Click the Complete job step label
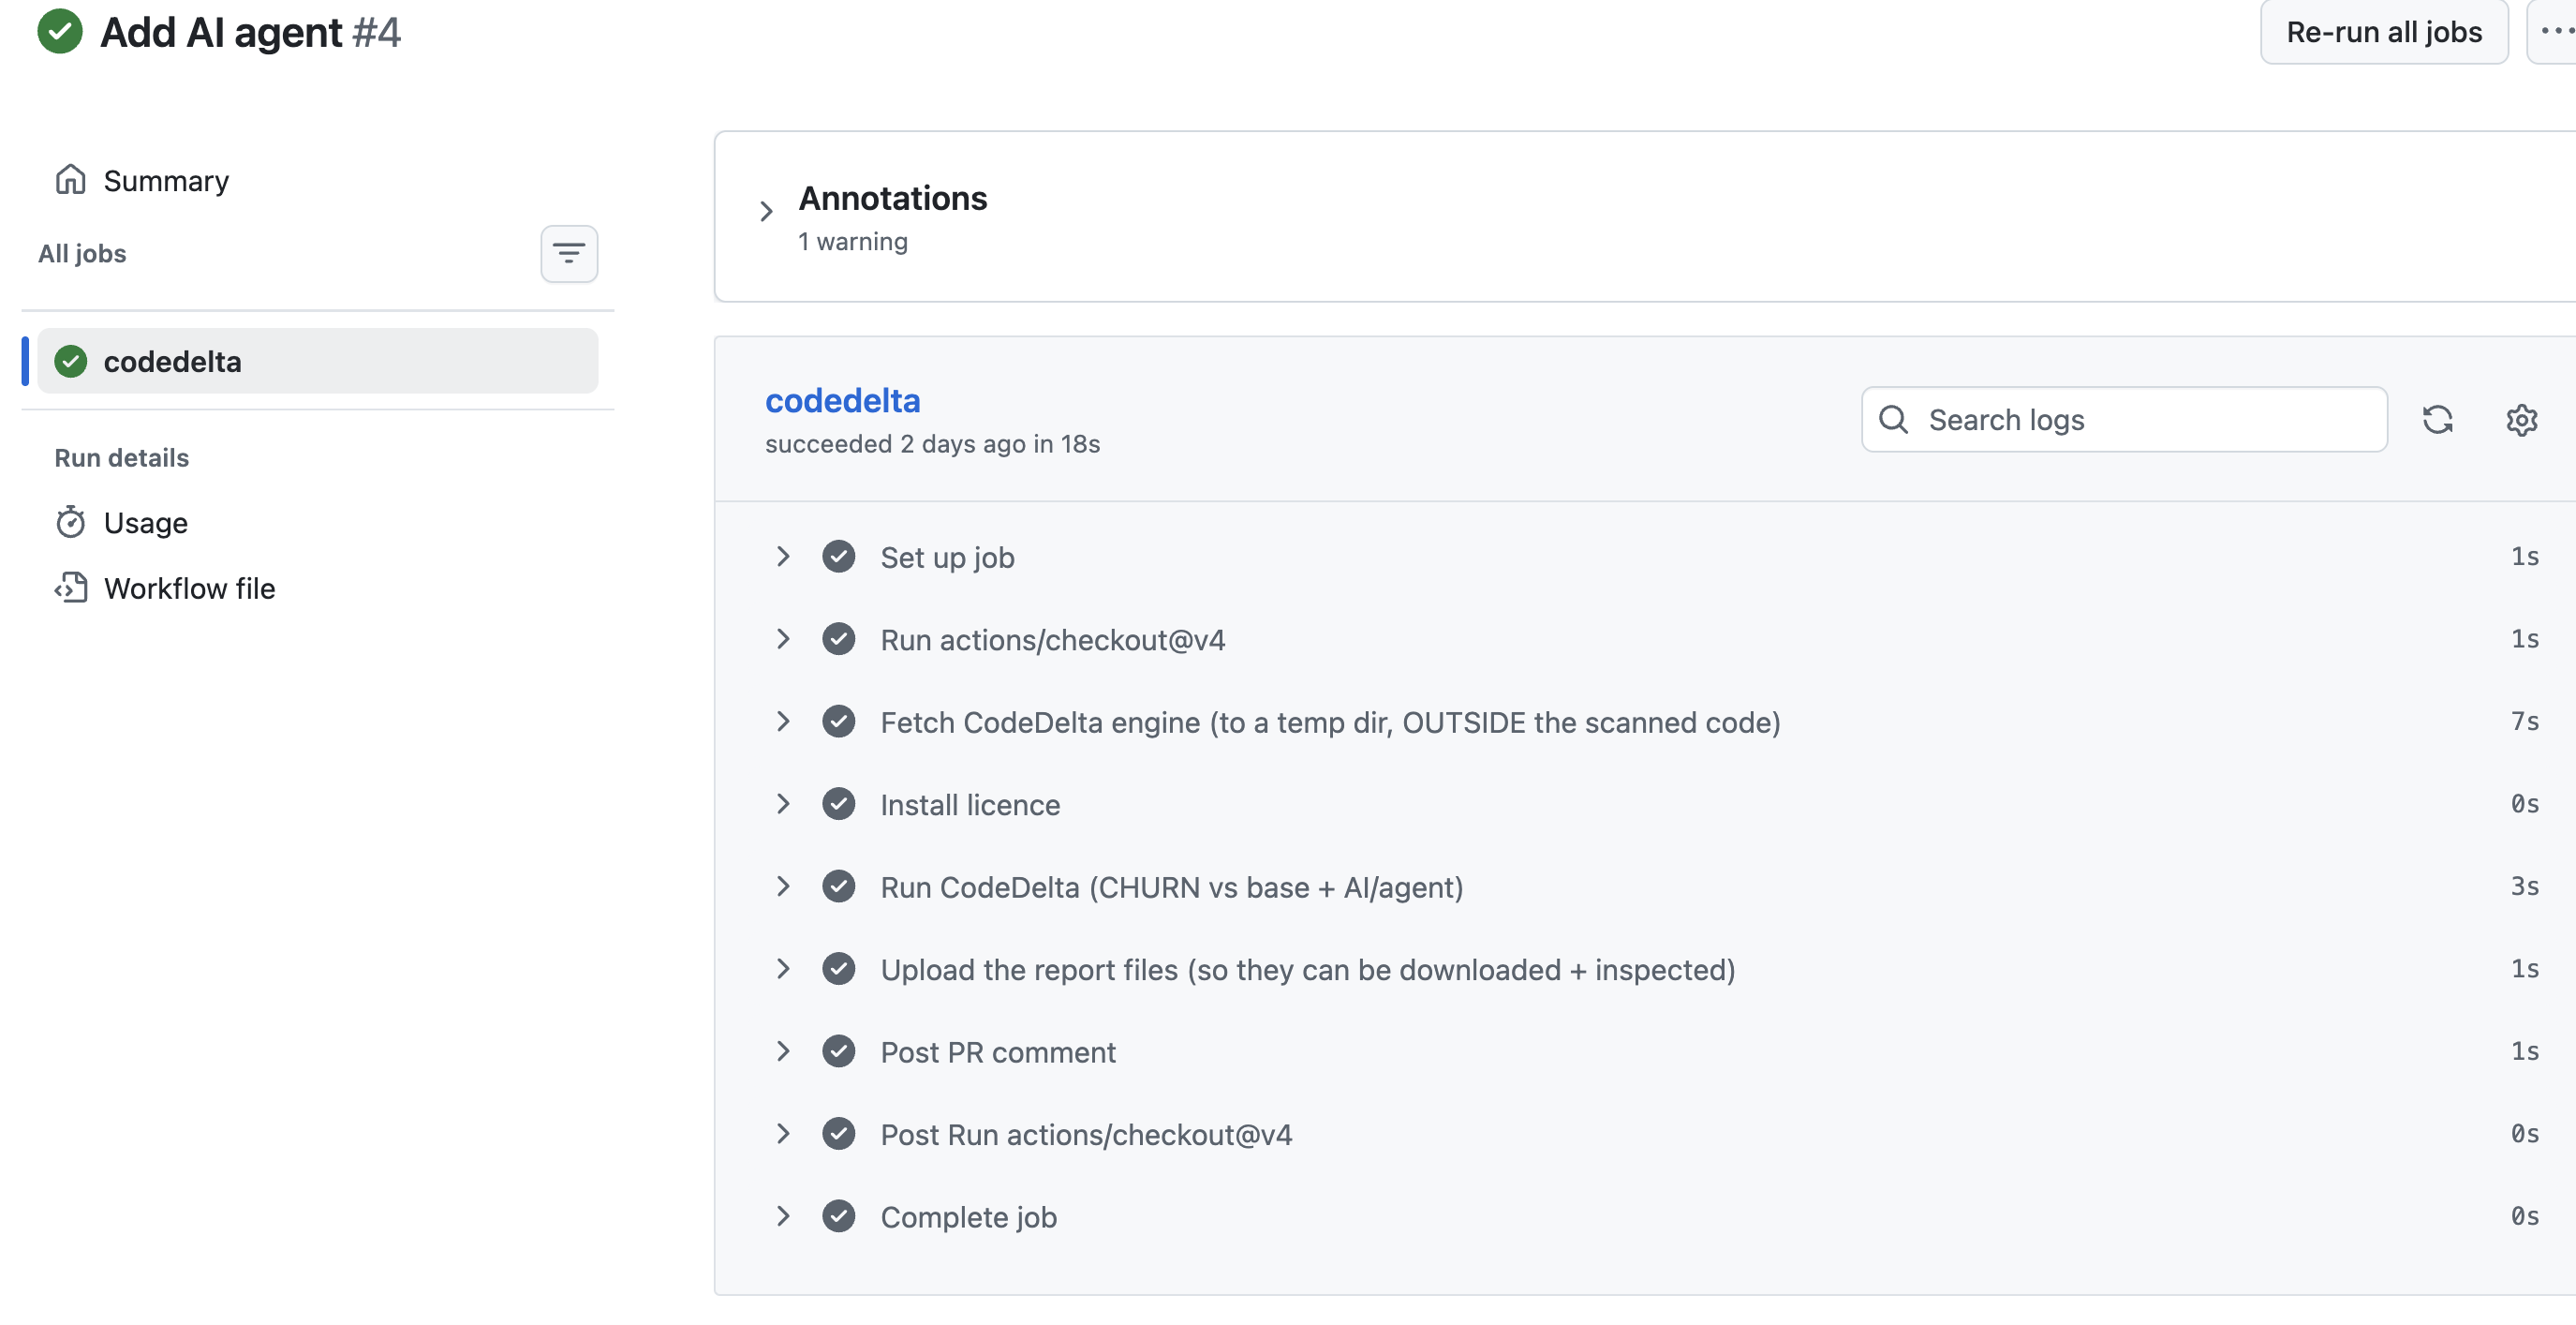2576x1325 pixels. click(968, 1217)
